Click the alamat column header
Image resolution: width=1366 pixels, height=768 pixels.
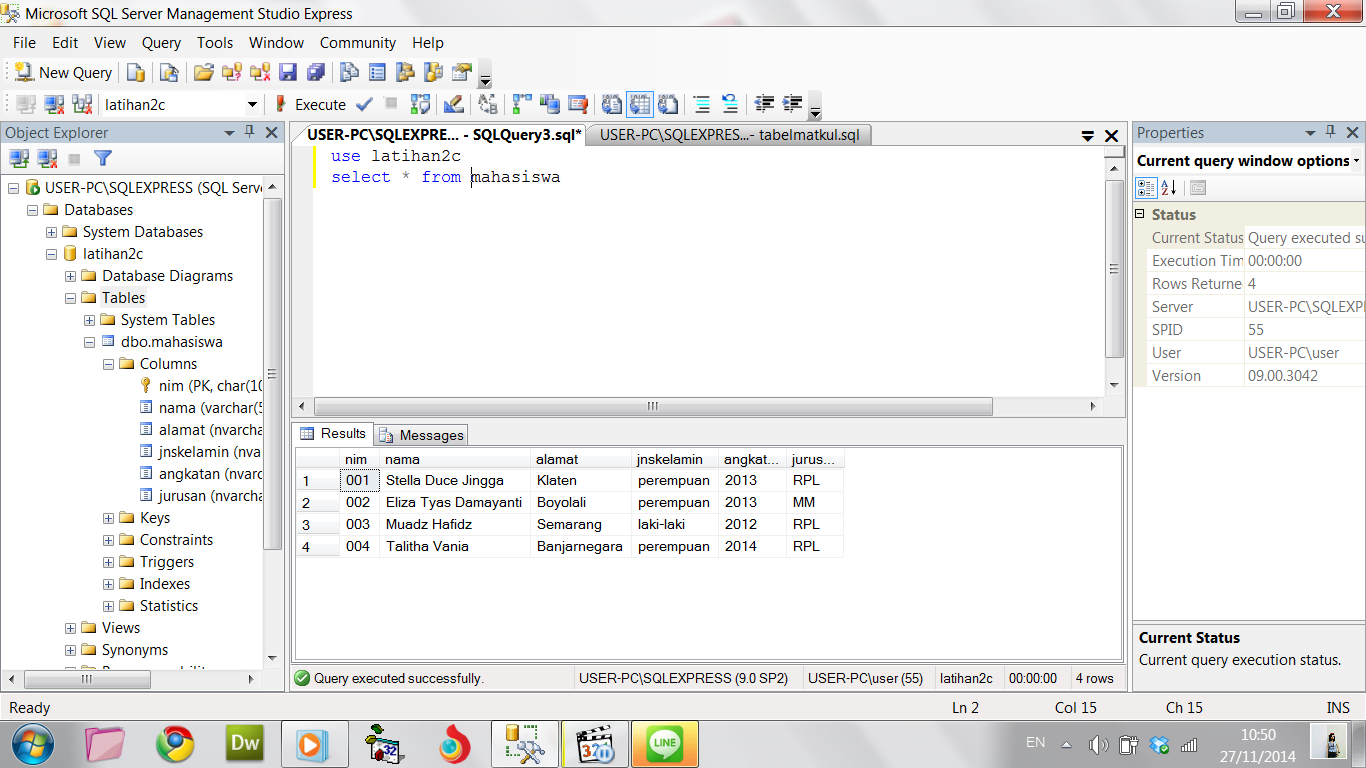click(580, 459)
